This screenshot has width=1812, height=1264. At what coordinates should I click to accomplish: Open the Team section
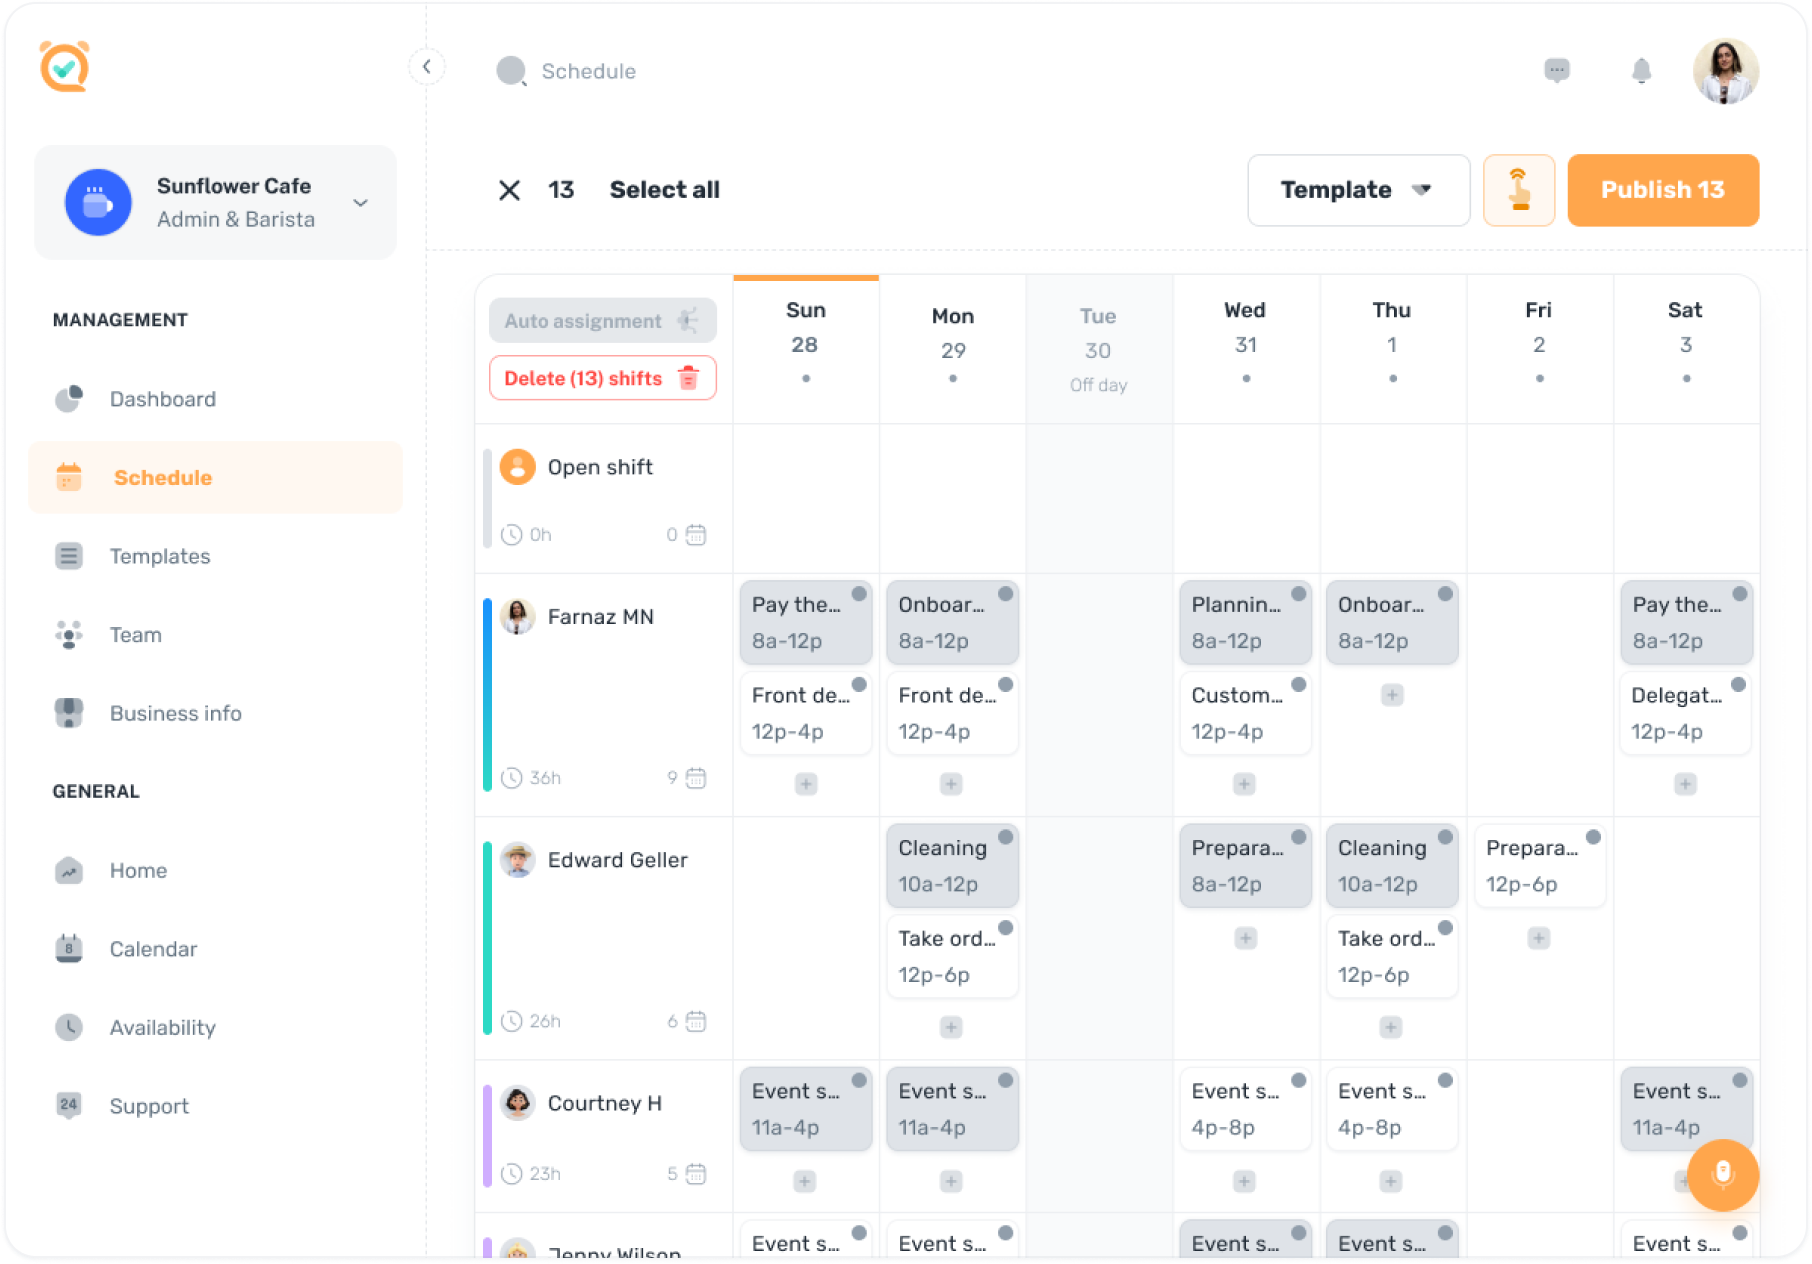135,635
